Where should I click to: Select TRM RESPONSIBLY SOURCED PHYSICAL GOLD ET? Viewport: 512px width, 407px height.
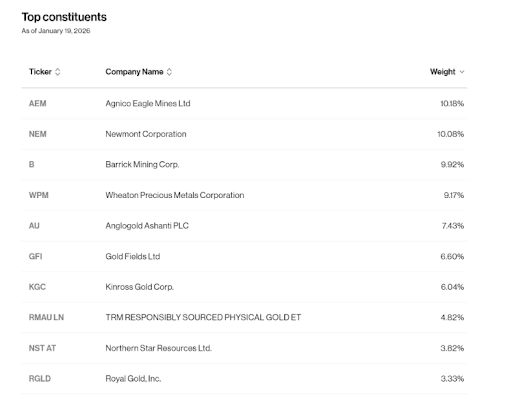pyautogui.click(x=203, y=317)
